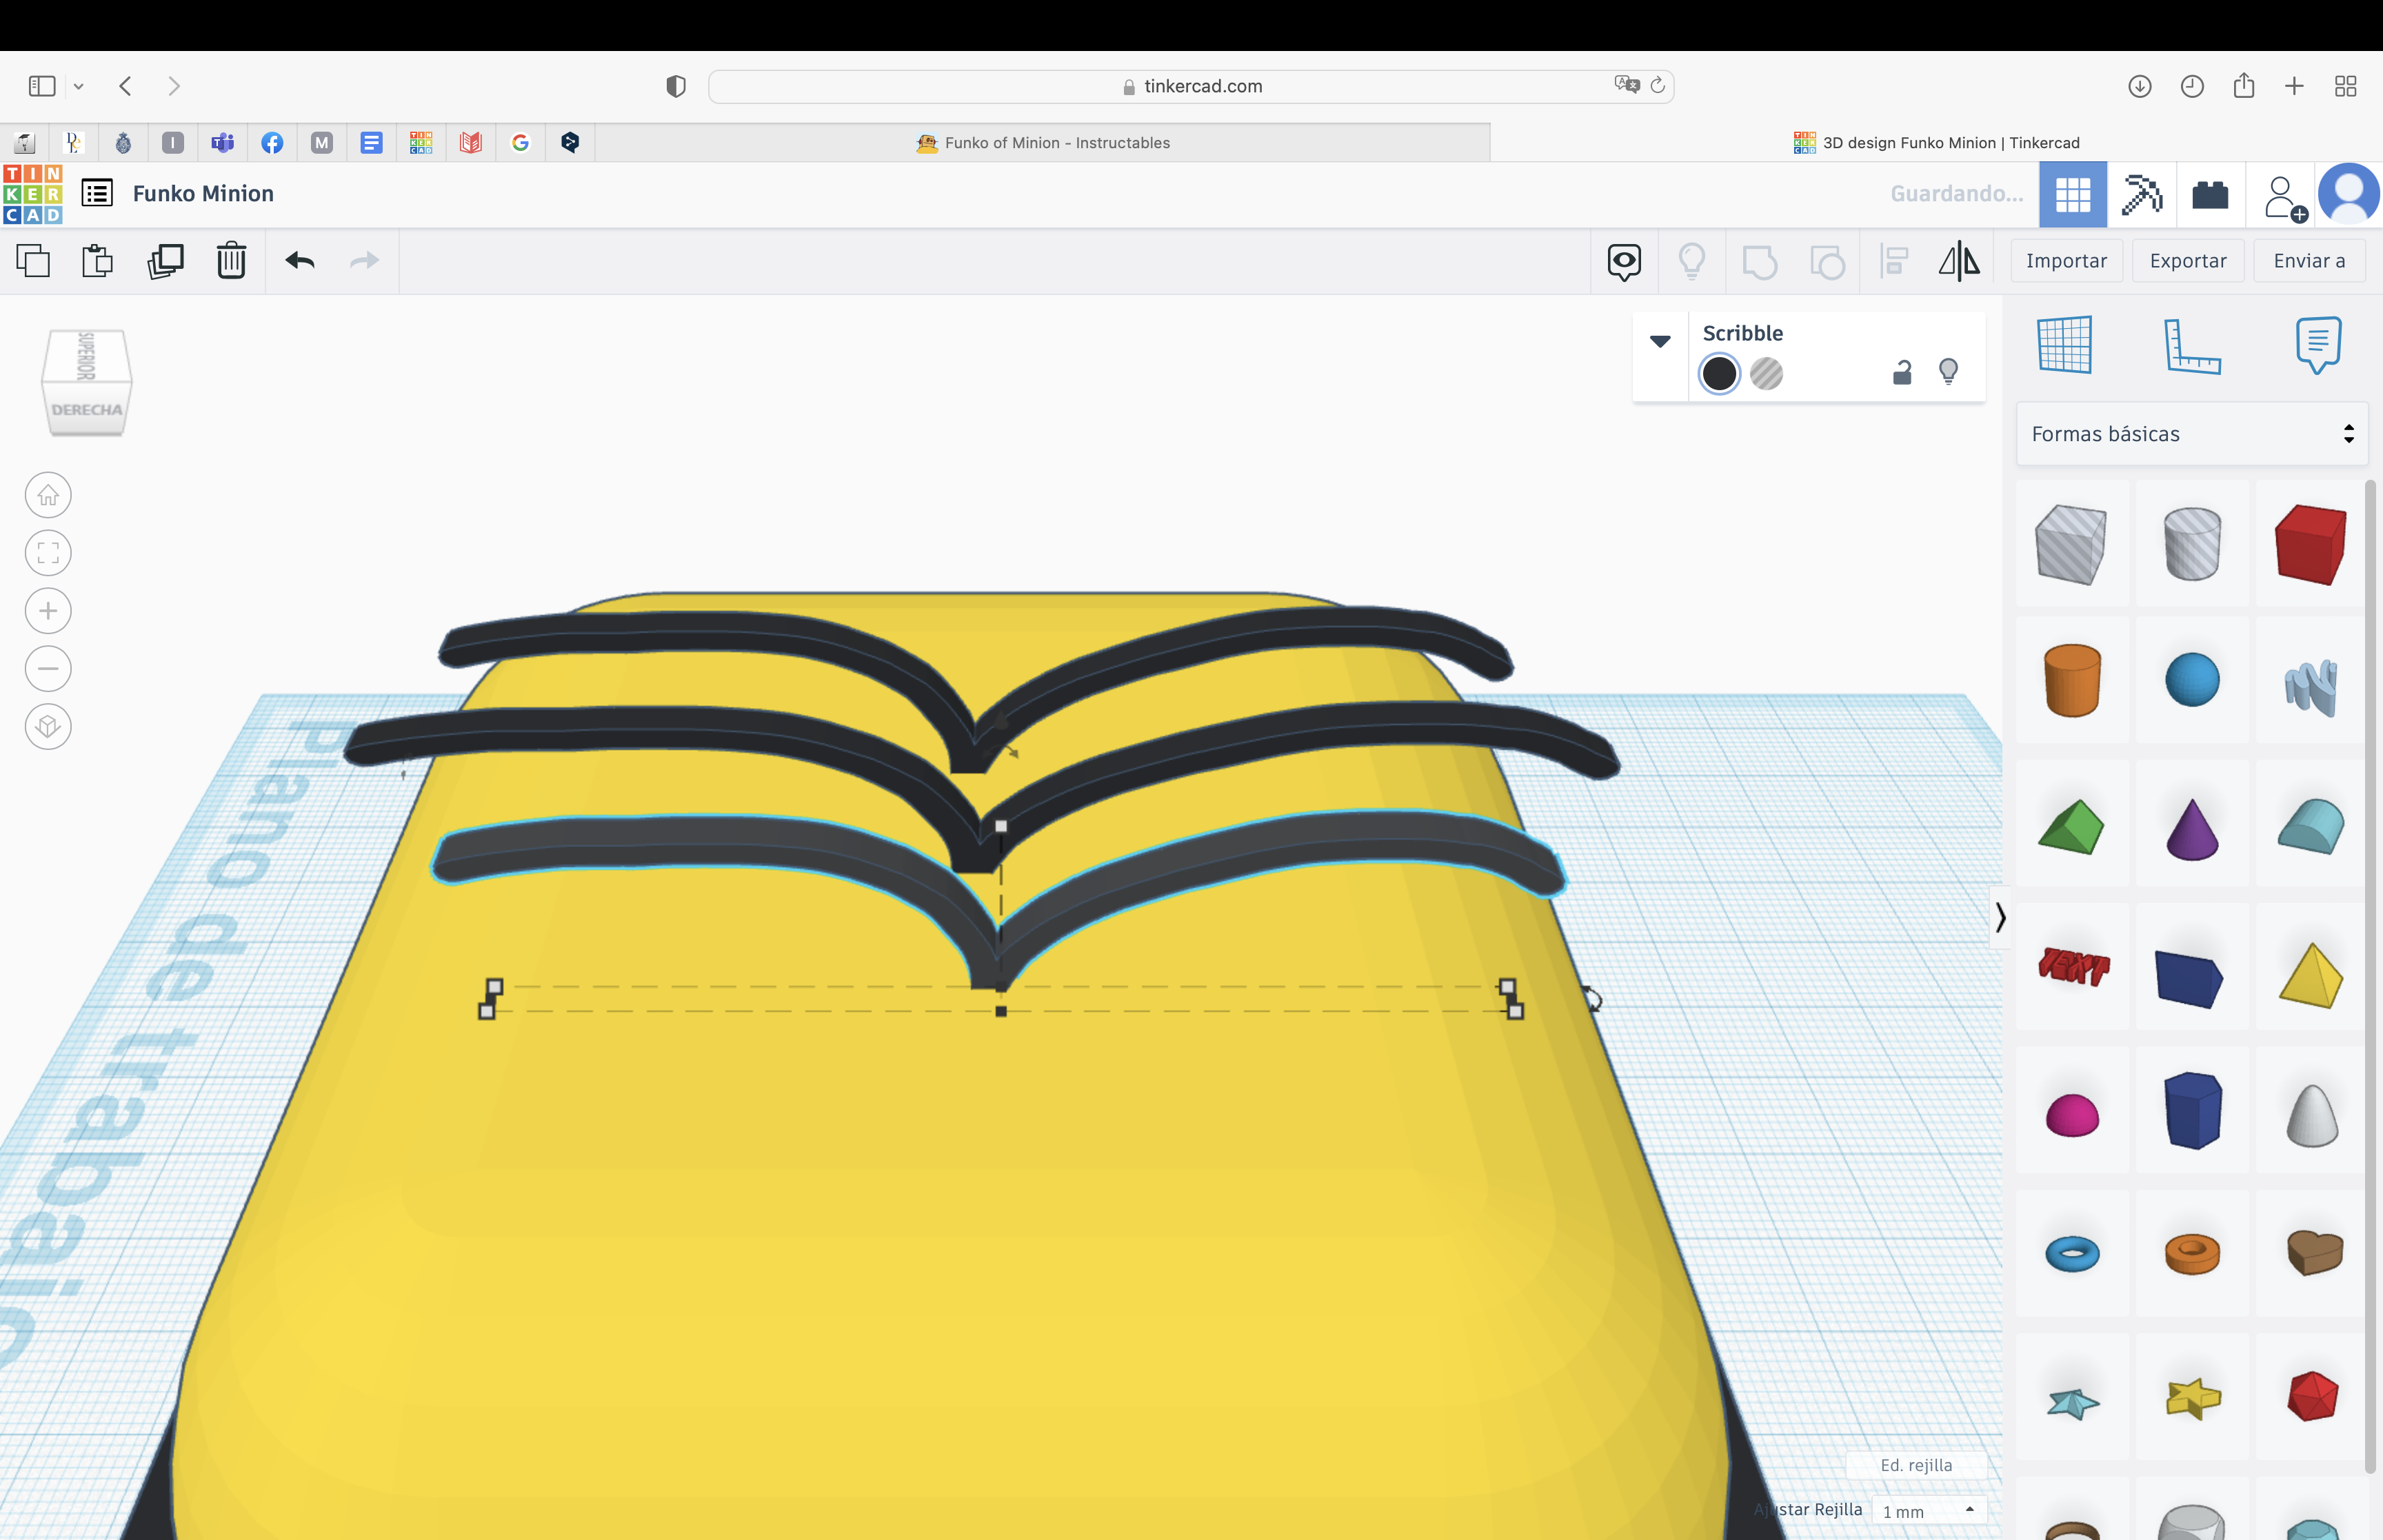The height and width of the screenshot is (1540, 2383).
Task: Click Enviar a button
Action: coord(2309,261)
